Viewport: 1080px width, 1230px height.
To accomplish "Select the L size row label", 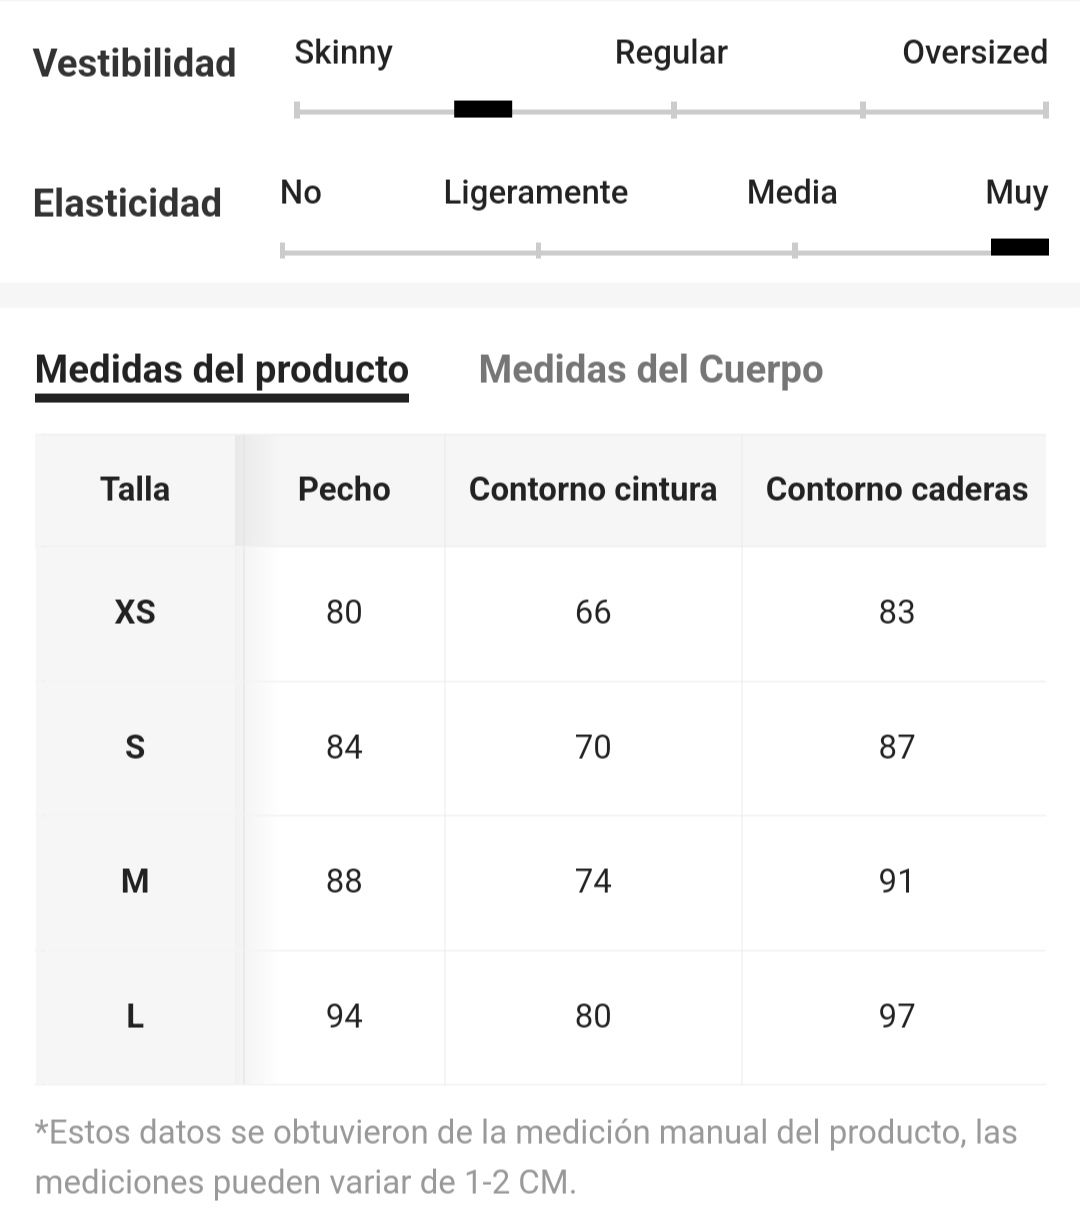I will point(135,1016).
